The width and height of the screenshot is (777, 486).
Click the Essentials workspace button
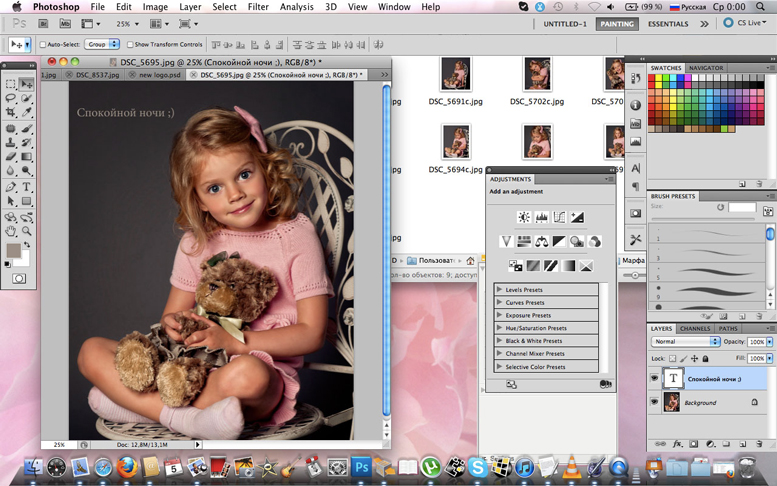click(667, 24)
